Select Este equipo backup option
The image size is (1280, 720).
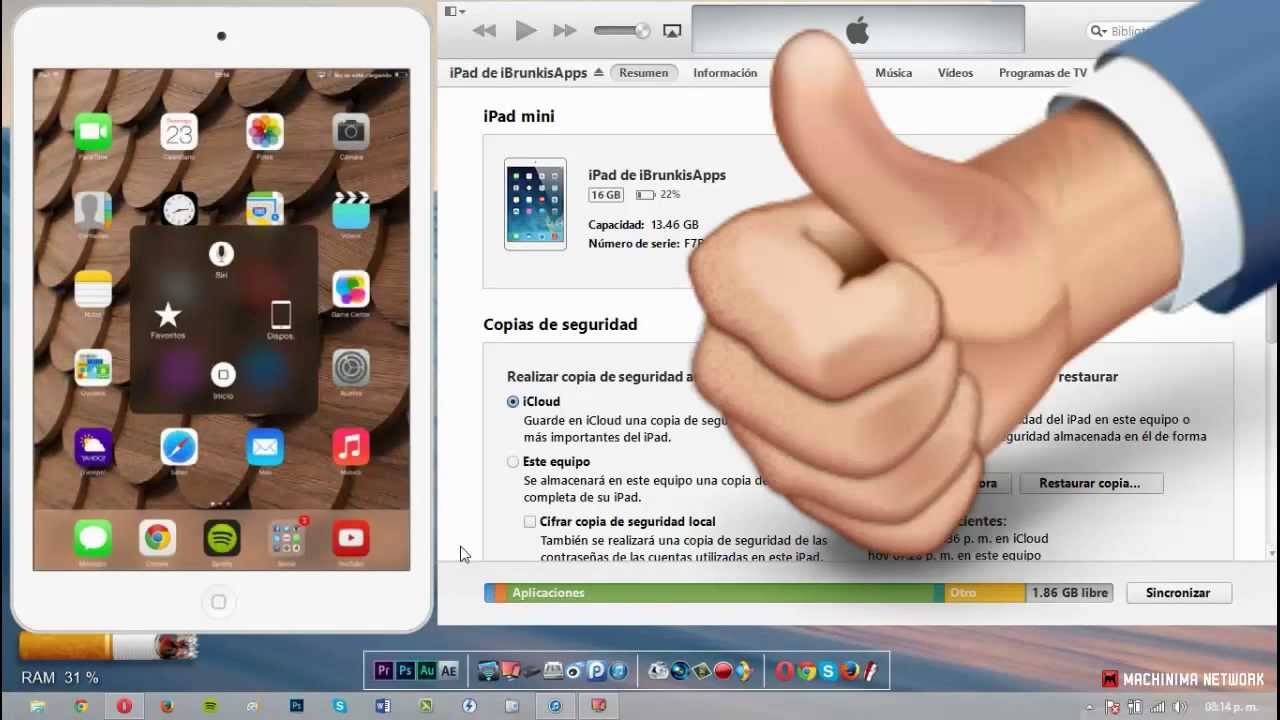513,462
